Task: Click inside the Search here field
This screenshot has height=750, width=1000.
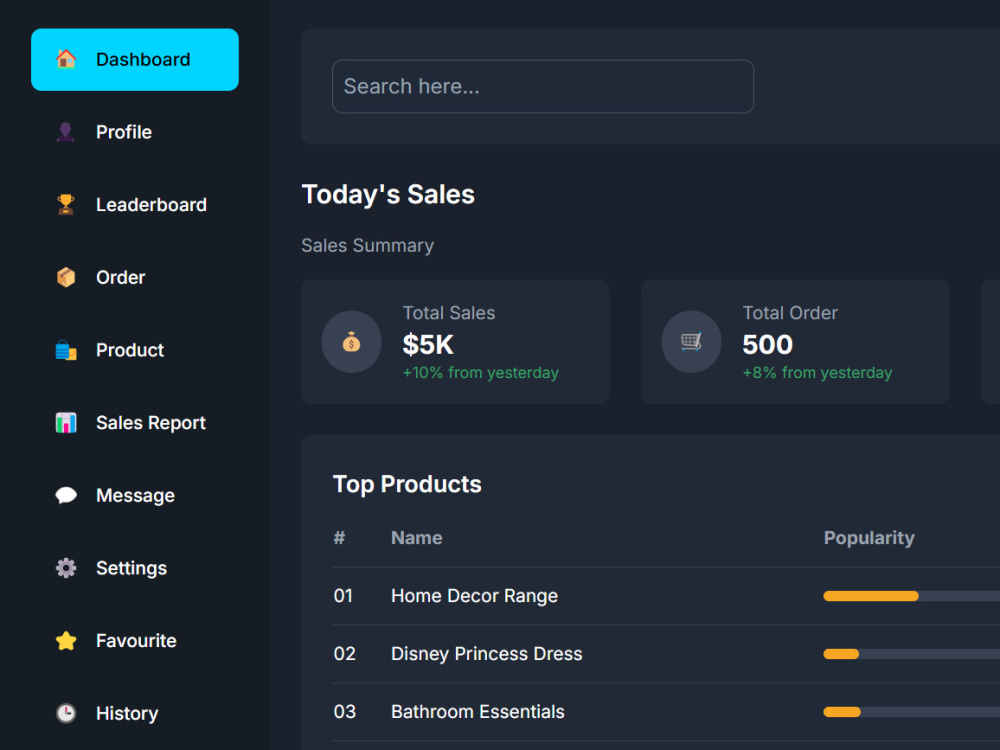Action: tap(542, 87)
